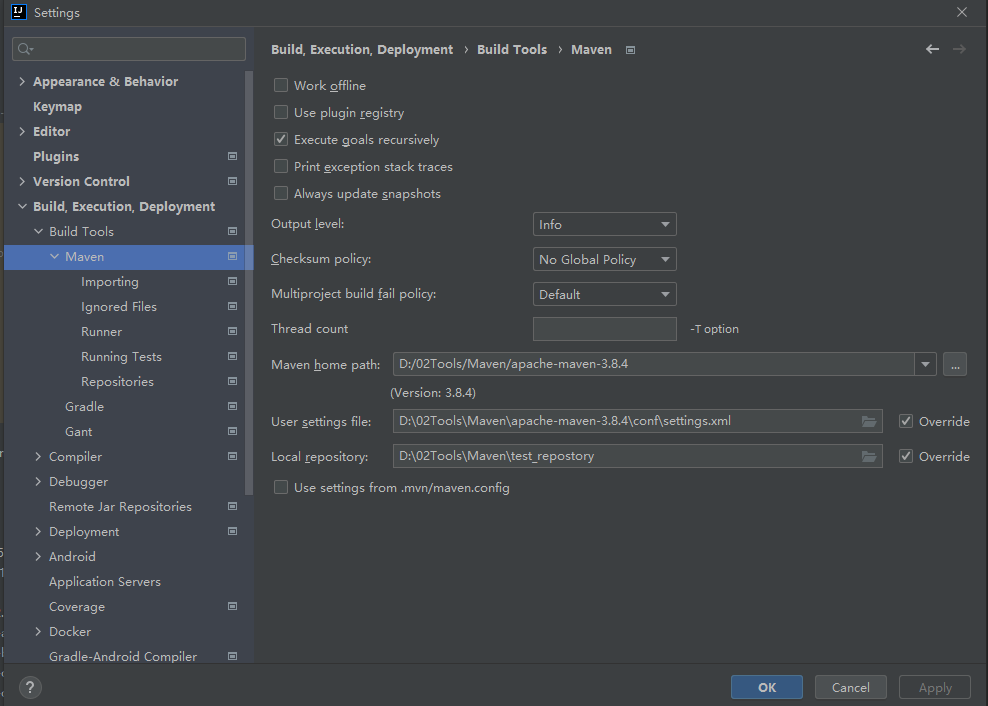Navigate back with the left arrow
Screen dimensions: 988x706
pos(933,49)
